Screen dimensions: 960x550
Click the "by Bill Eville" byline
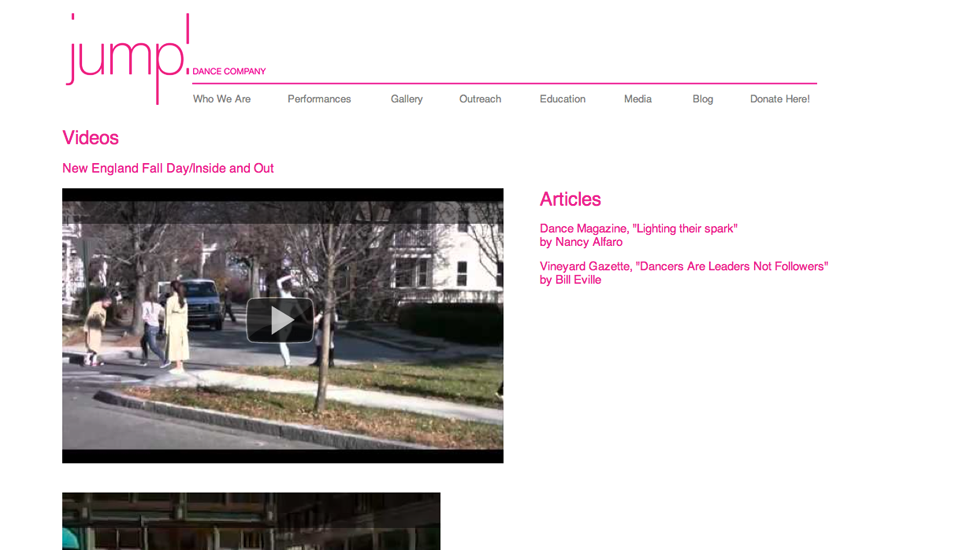click(570, 280)
